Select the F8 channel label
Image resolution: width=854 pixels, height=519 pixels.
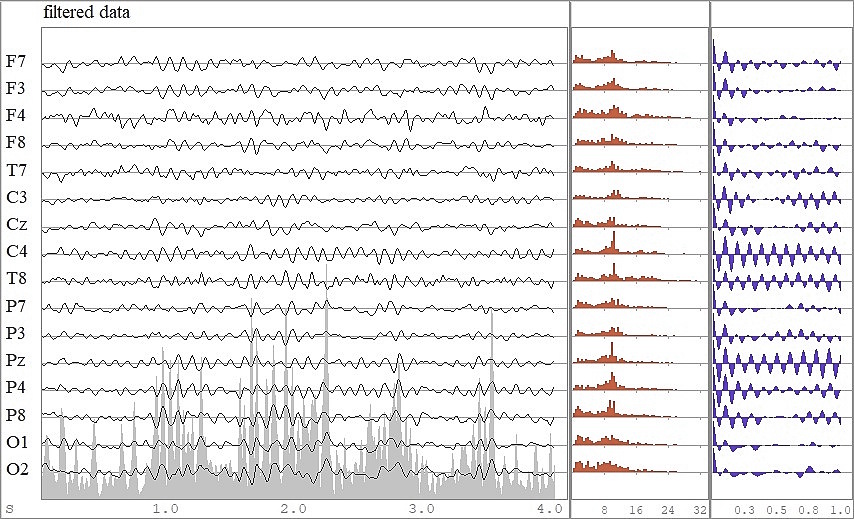coord(16,143)
